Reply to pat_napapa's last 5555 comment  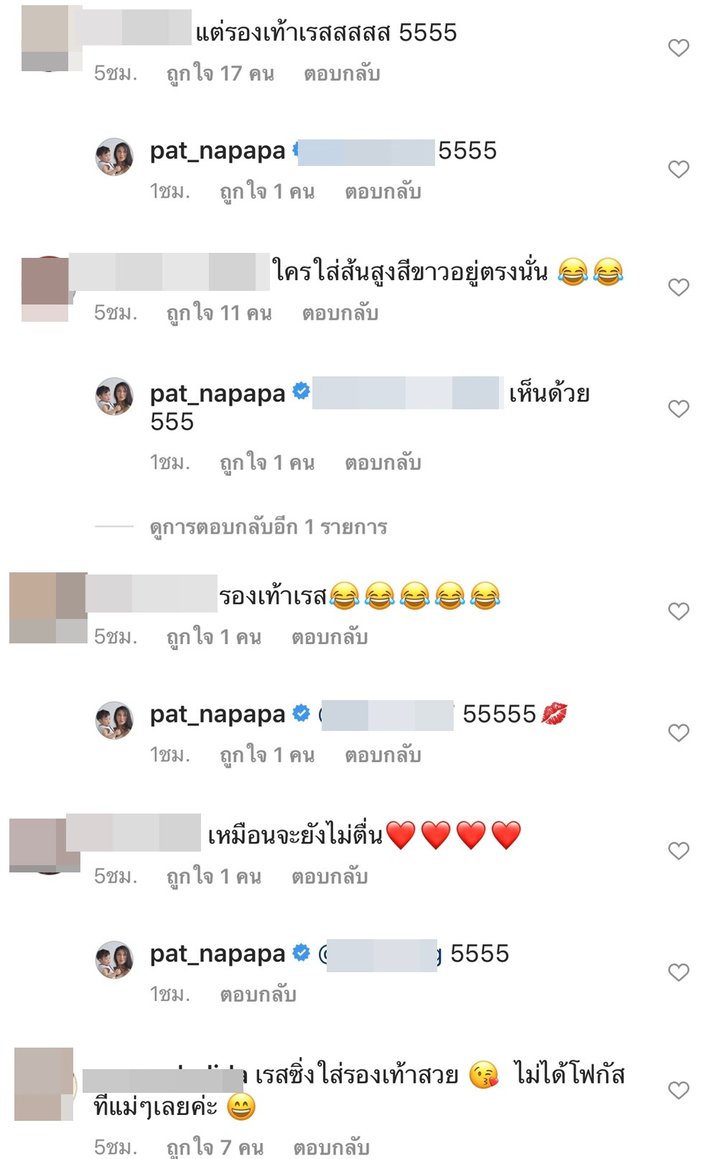click(258, 995)
